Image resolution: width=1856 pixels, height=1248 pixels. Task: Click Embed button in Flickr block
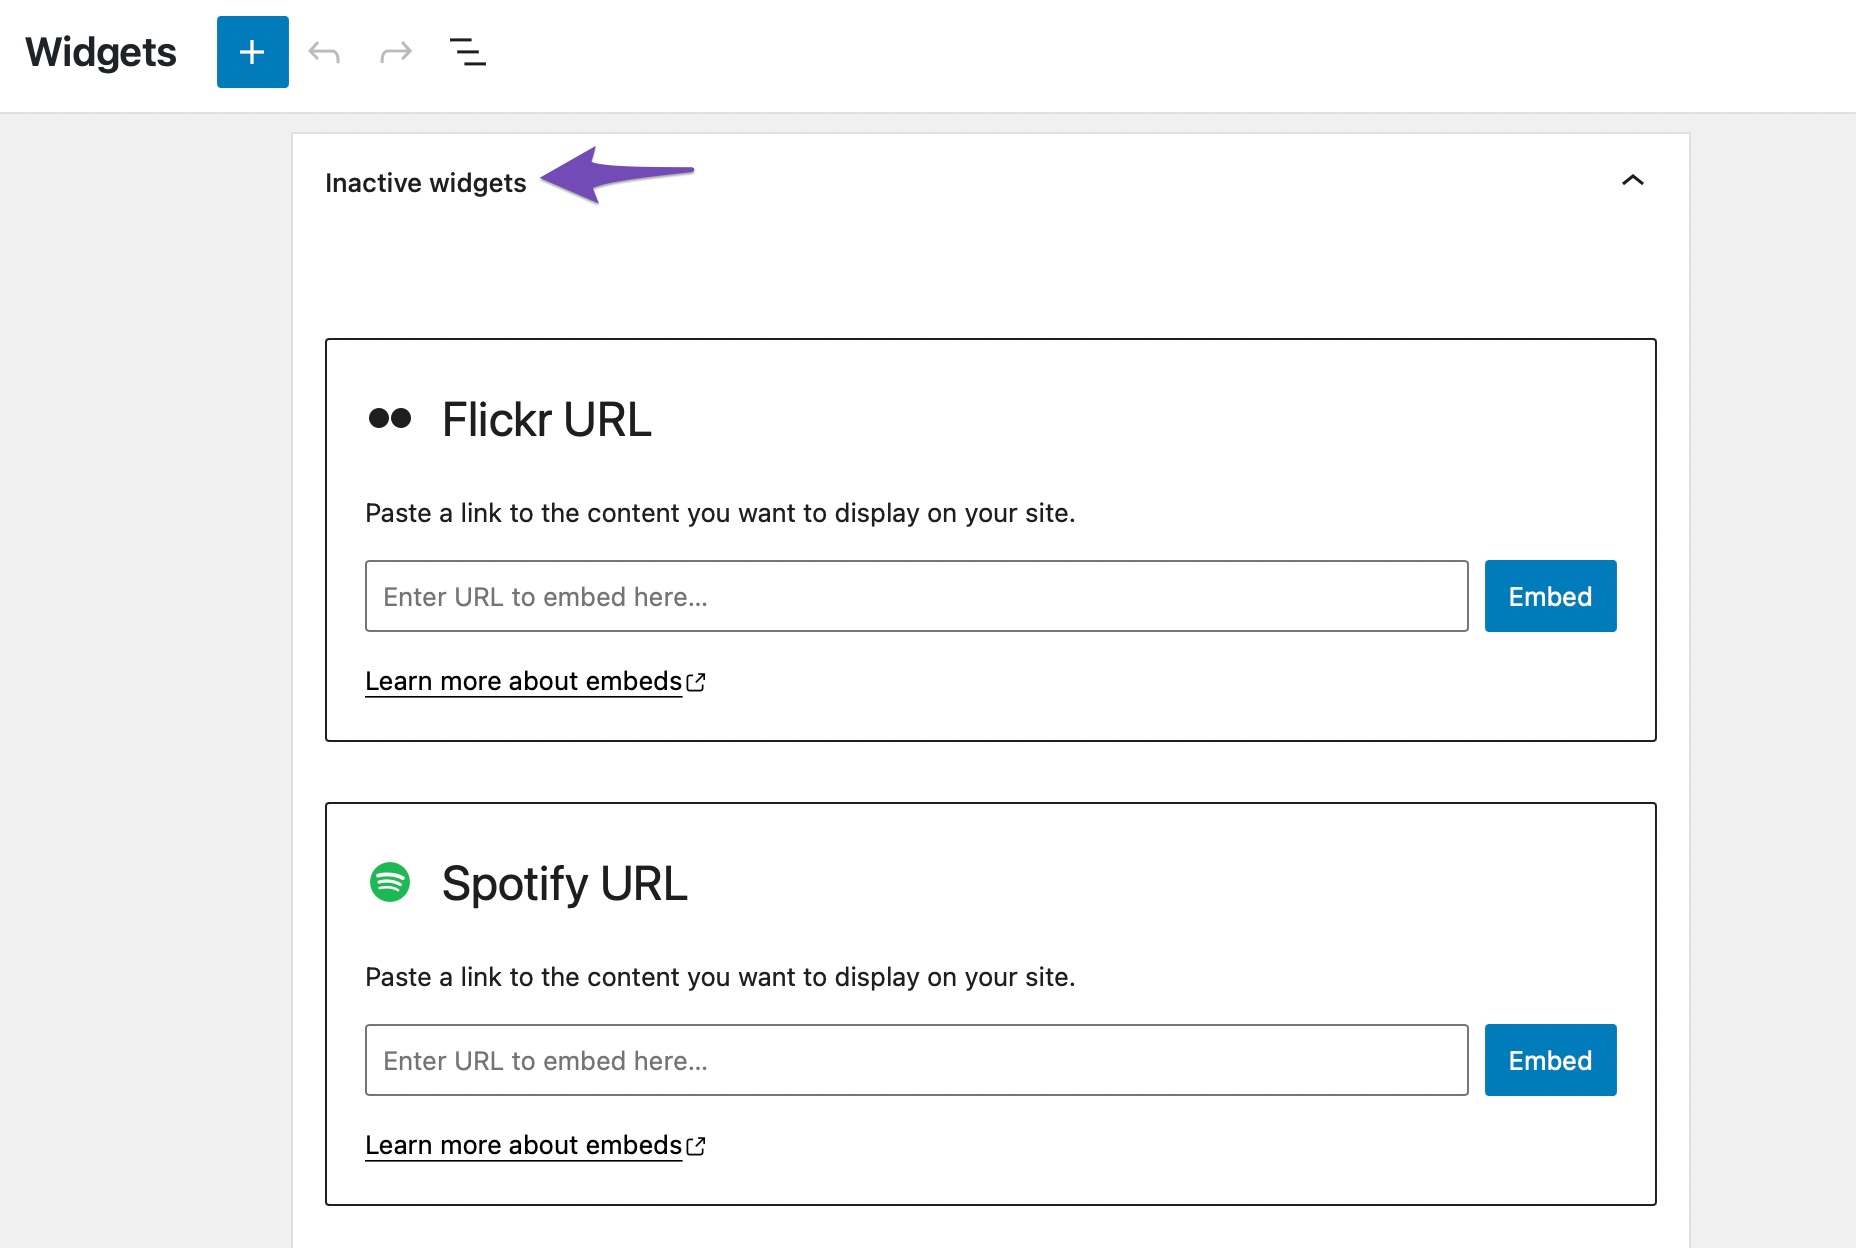(1550, 596)
